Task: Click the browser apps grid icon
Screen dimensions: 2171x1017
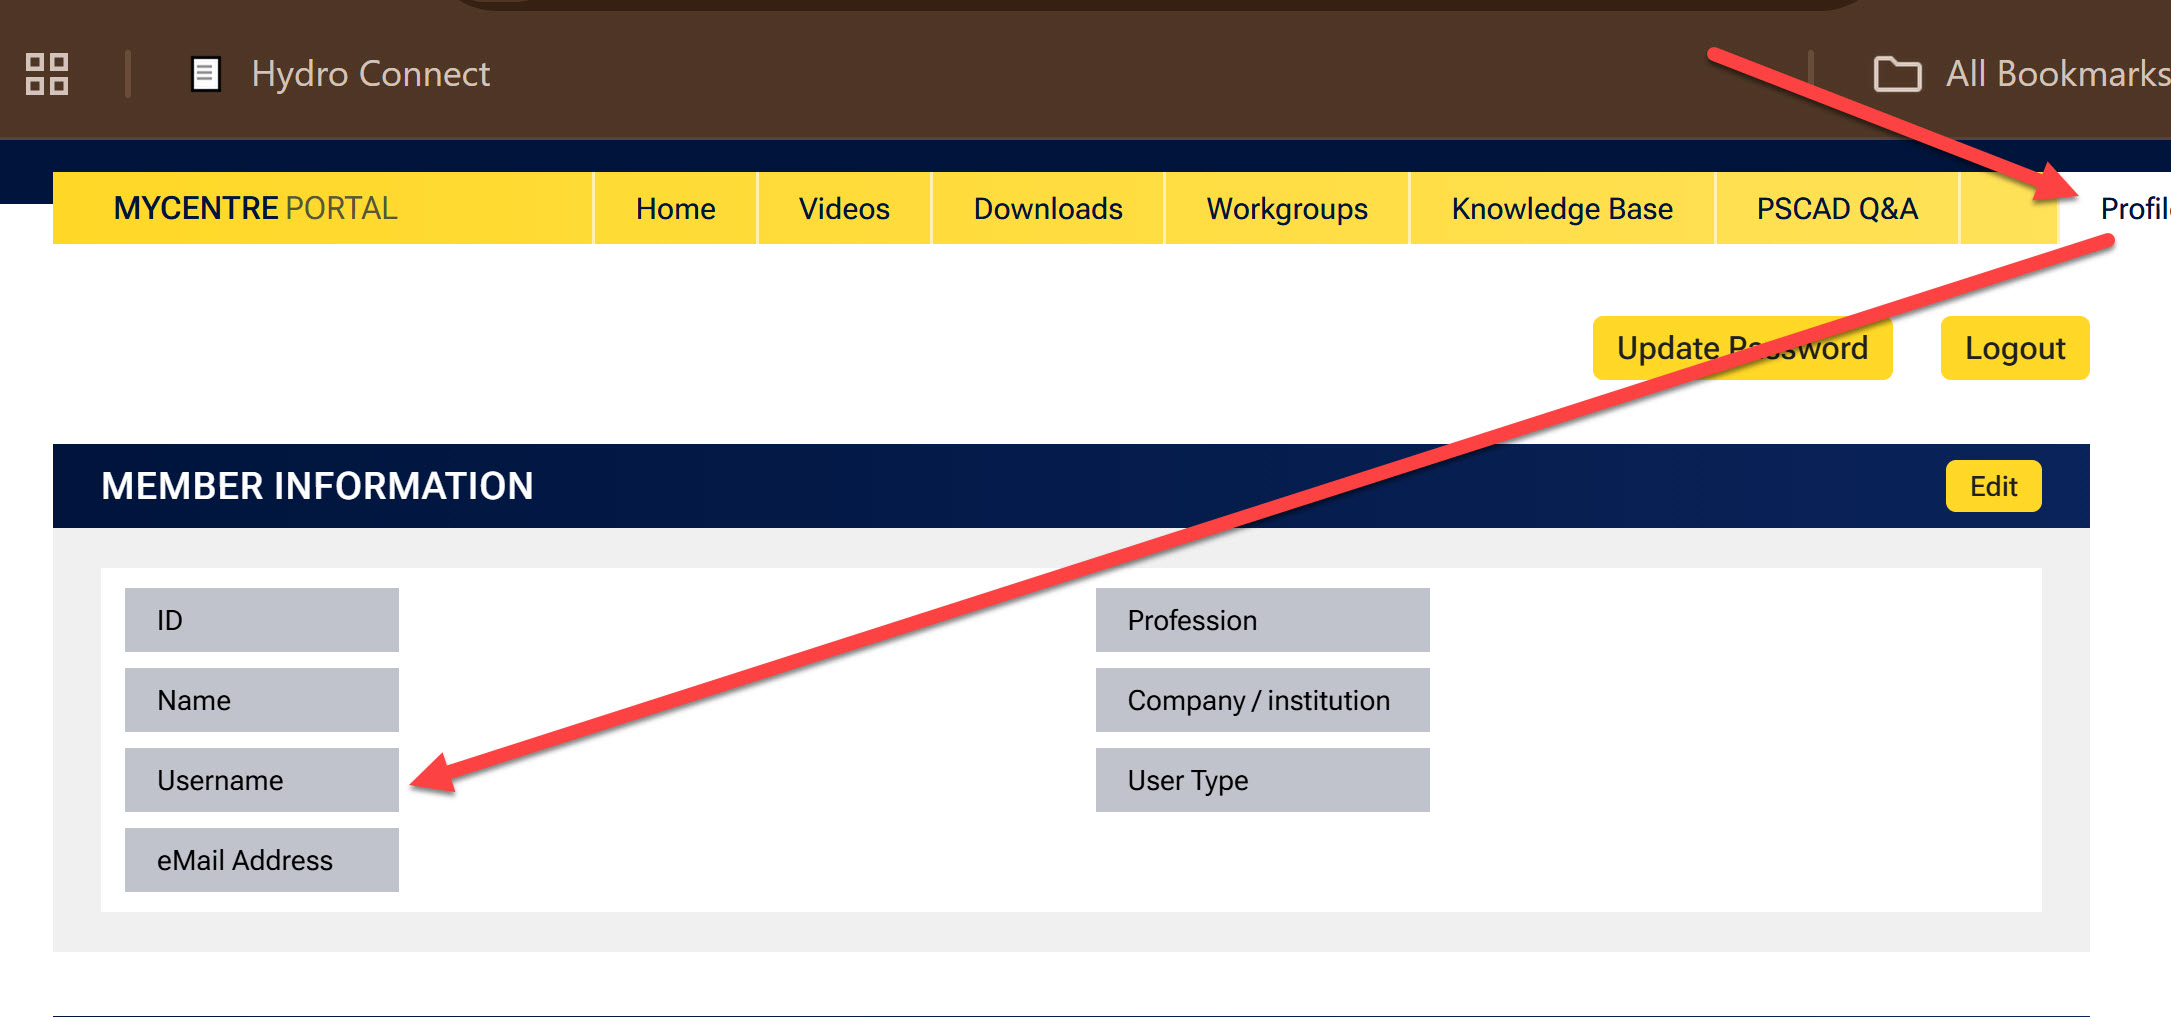Action: (x=47, y=73)
